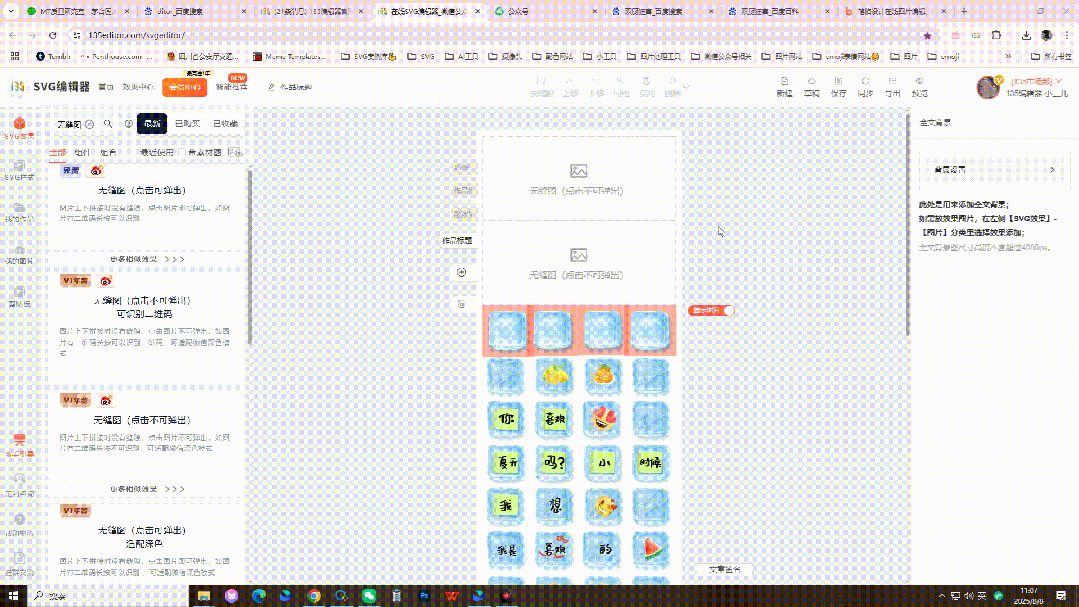
Task: Open the 智能排版 link with NEW badge
Action: click(231, 87)
